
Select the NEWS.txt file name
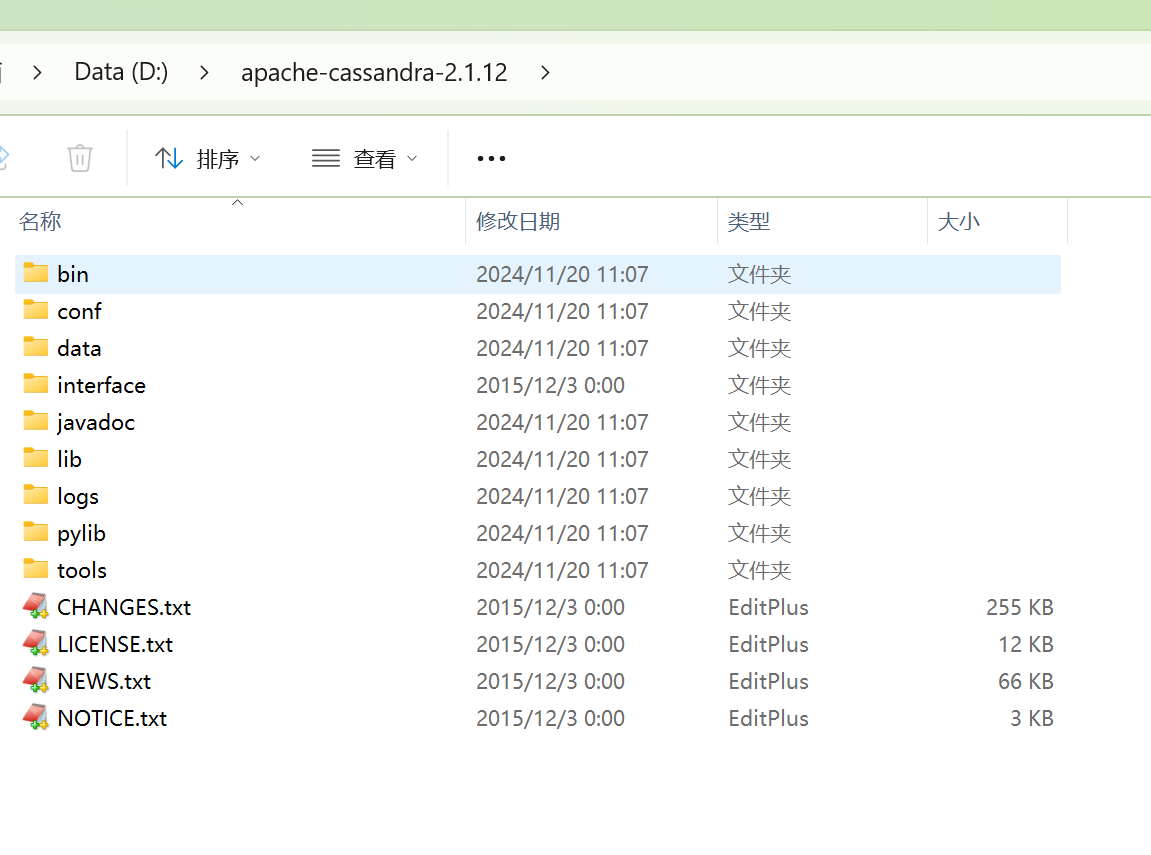click(x=104, y=681)
